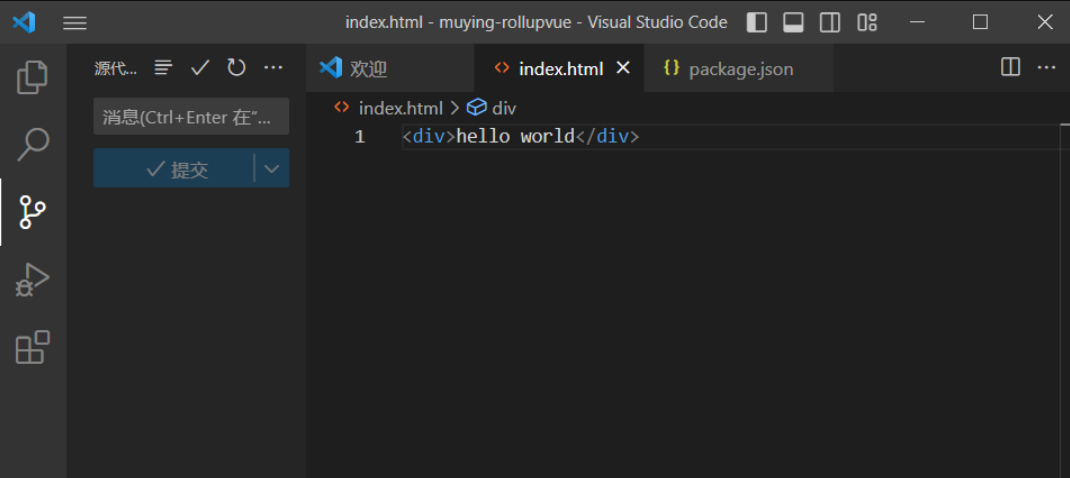Toggle the bottom panel layout button
The height and width of the screenshot is (478, 1070).
(793, 22)
